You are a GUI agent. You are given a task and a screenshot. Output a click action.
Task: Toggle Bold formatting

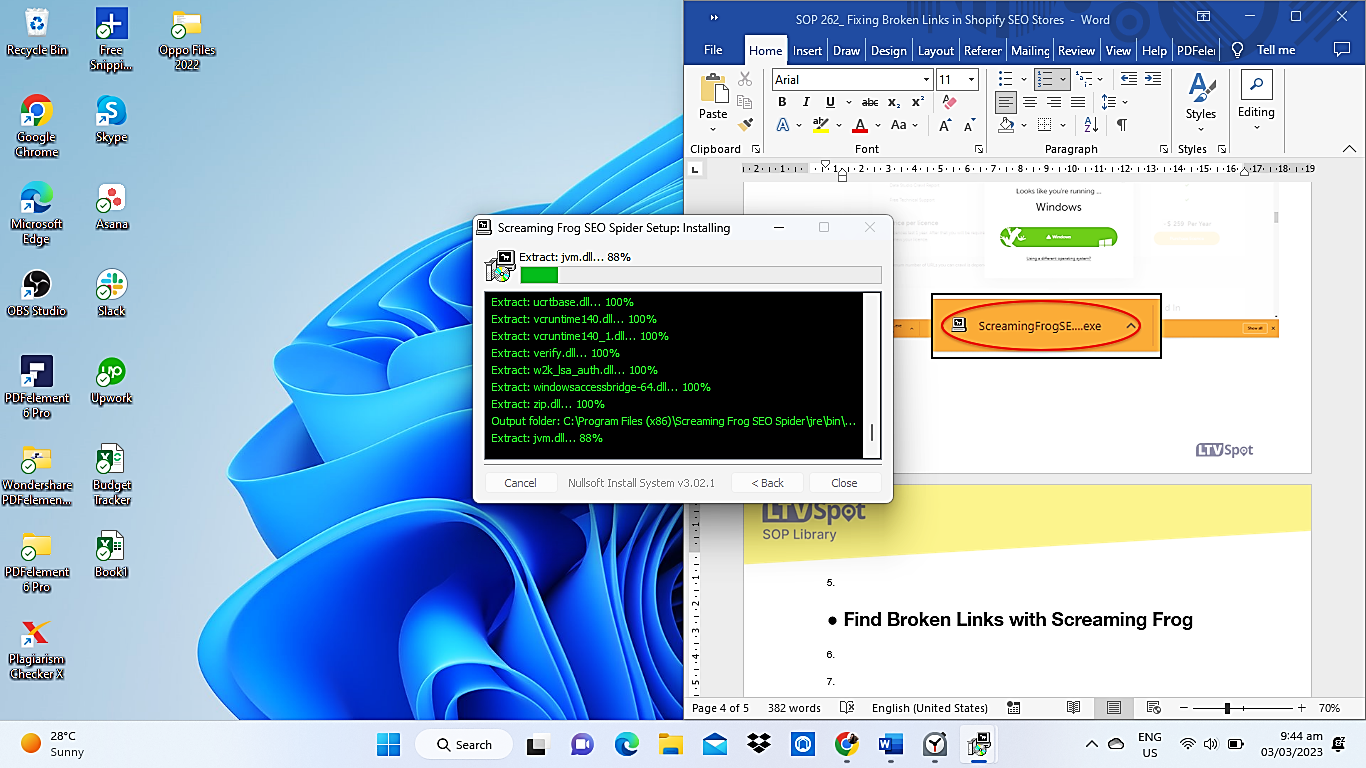(x=783, y=102)
